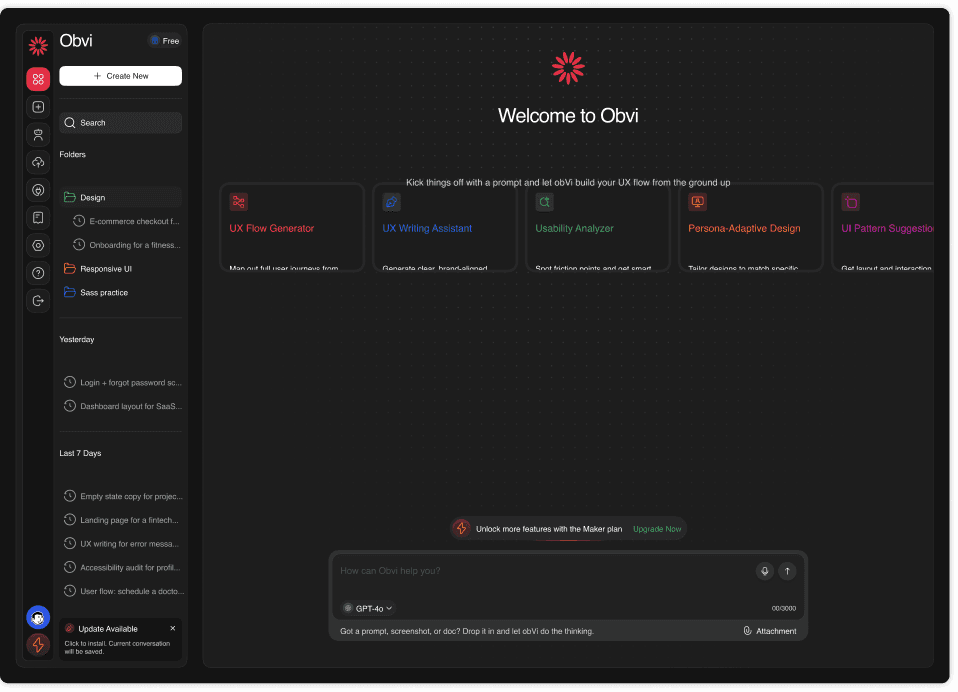Click the help question mark icon
Image resolution: width=958 pixels, height=692 pixels.
coord(38,273)
